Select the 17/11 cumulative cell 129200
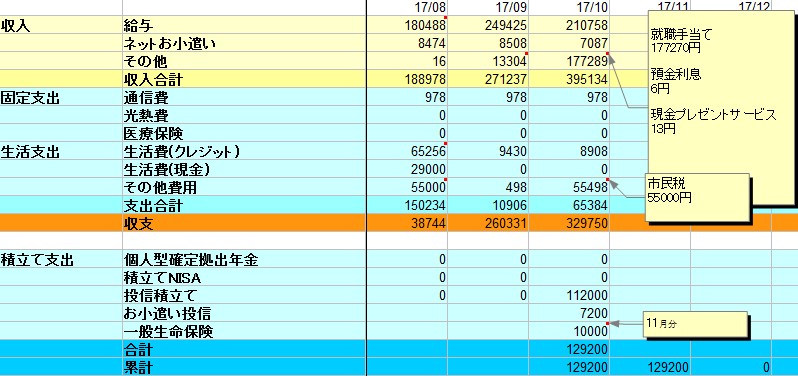 point(650,367)
